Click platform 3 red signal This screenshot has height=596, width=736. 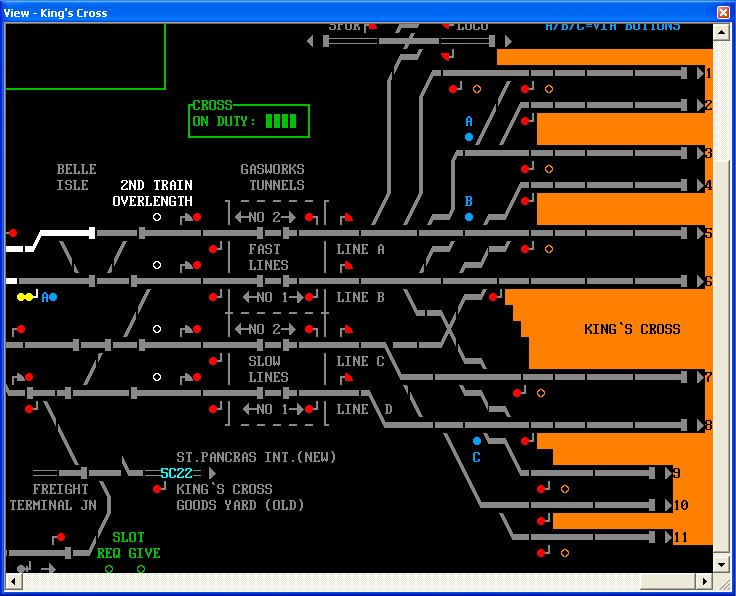[525, 169]
